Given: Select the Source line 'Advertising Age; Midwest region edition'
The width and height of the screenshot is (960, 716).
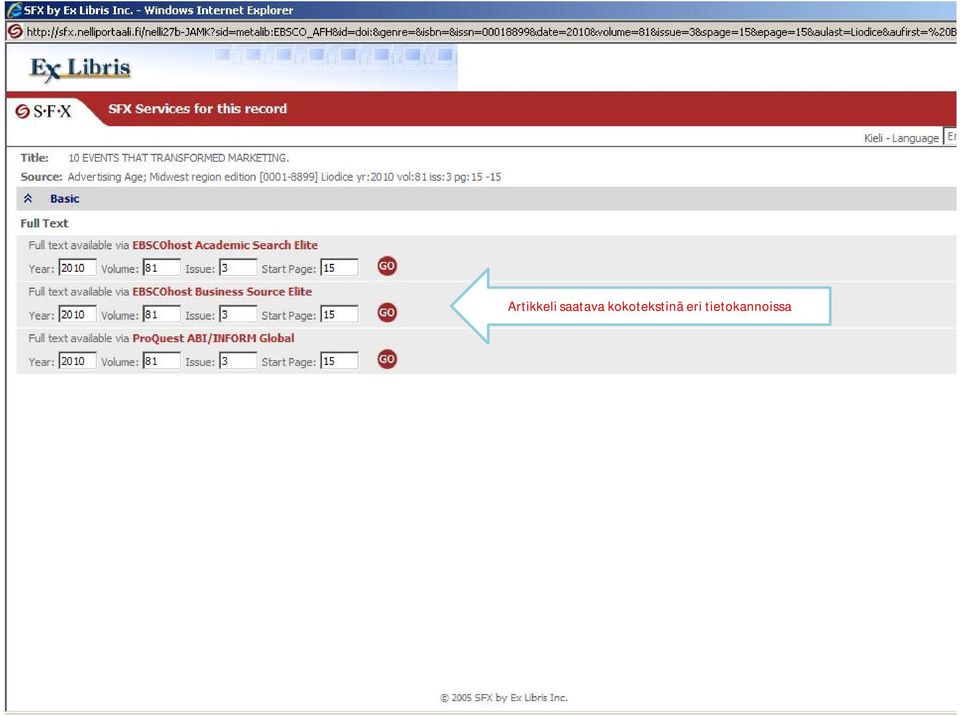Looking at the screenshot, I should [162, 177].
